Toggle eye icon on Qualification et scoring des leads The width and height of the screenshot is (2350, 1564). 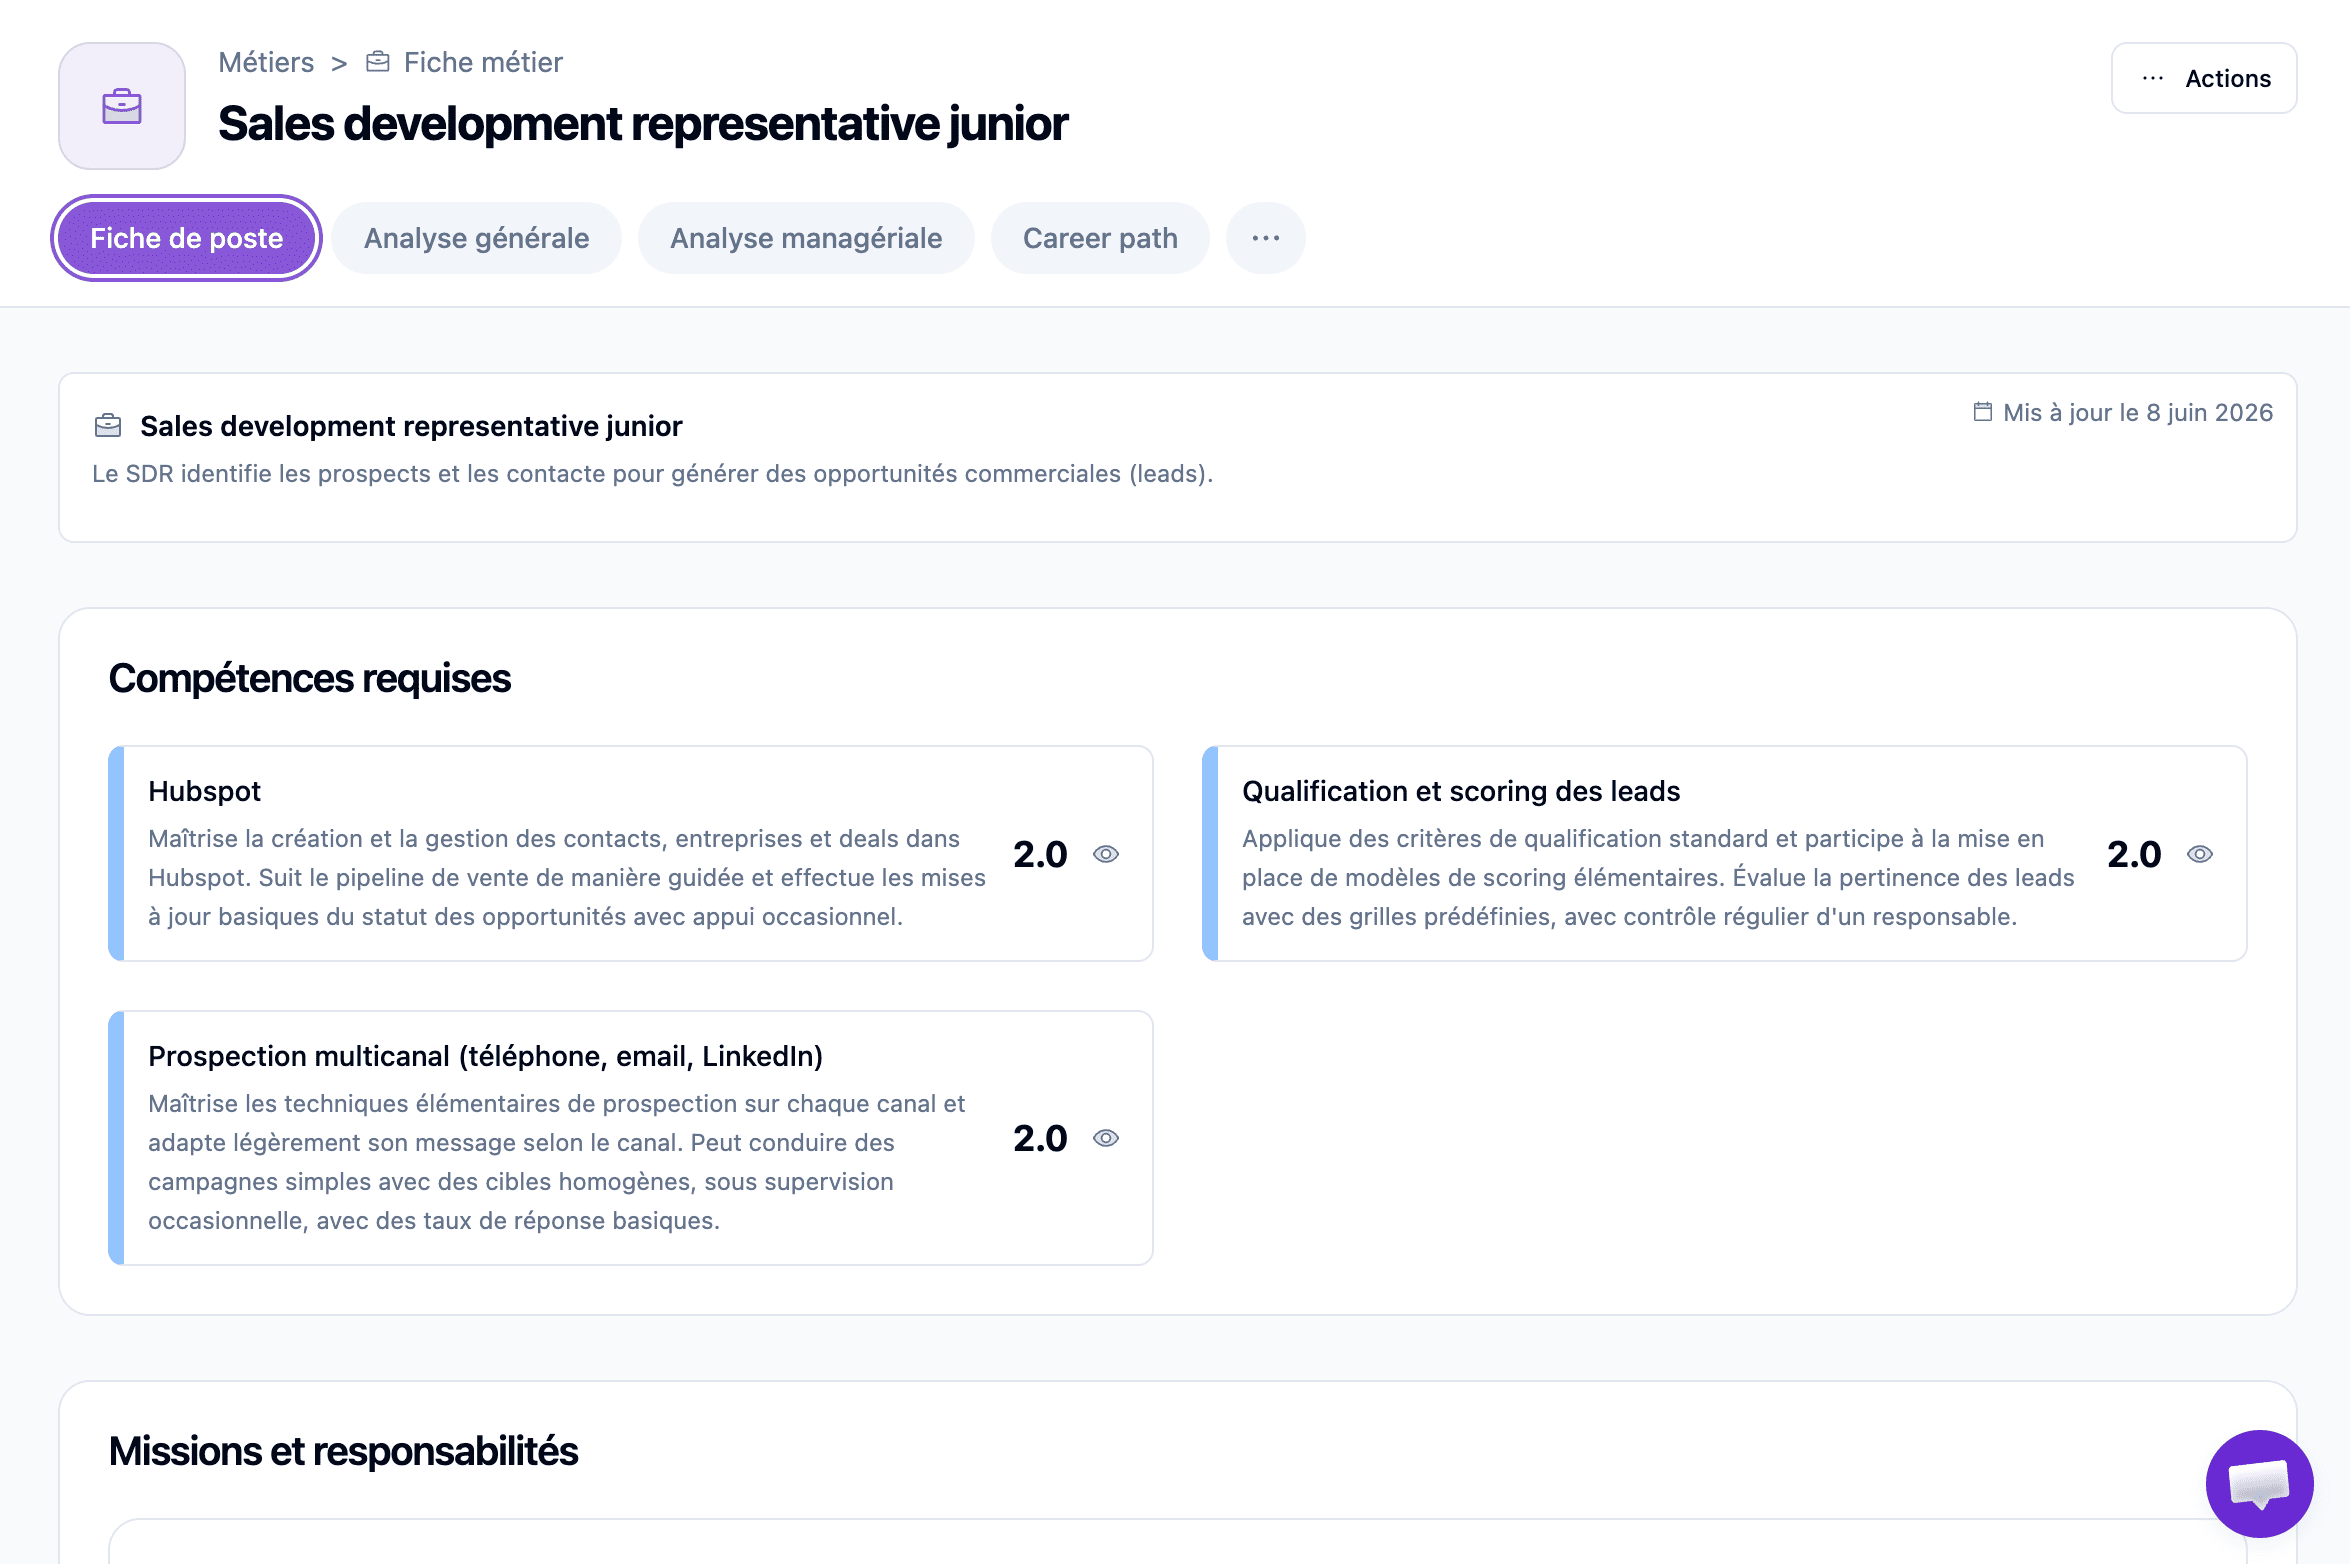pyautogui.click(x=2200, y=854)
